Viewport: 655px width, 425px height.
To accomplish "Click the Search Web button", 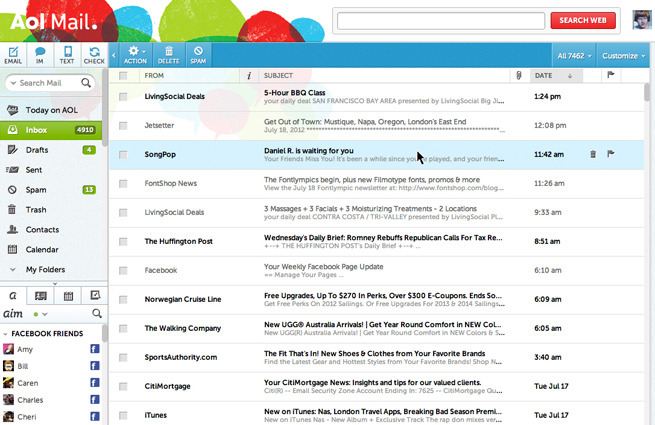I will 583,20.
